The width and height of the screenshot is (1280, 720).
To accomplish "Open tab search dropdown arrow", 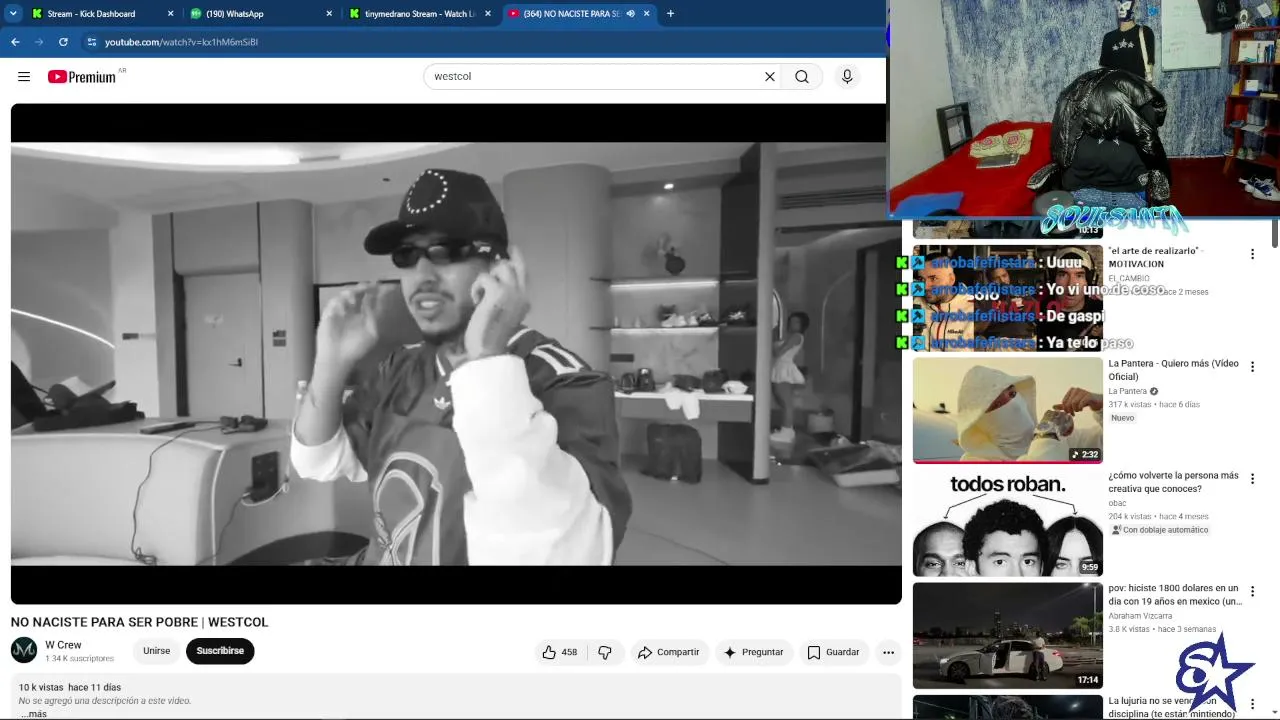I will coord(13,14).
